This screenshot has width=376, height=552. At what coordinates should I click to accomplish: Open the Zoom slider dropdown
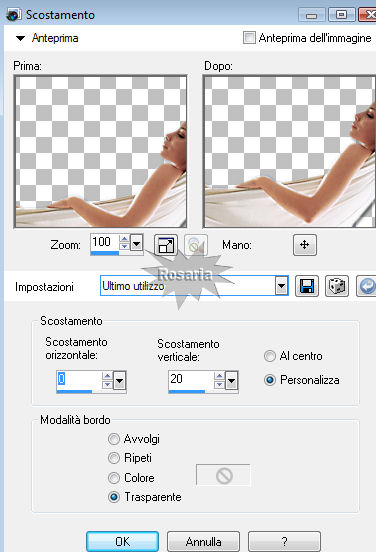pos(137,243)
